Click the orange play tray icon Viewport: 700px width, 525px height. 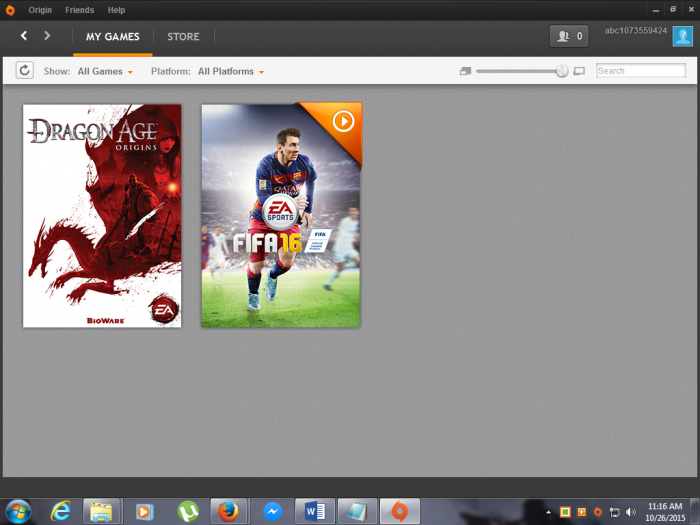pyautogui.click(x=582, y=512)
